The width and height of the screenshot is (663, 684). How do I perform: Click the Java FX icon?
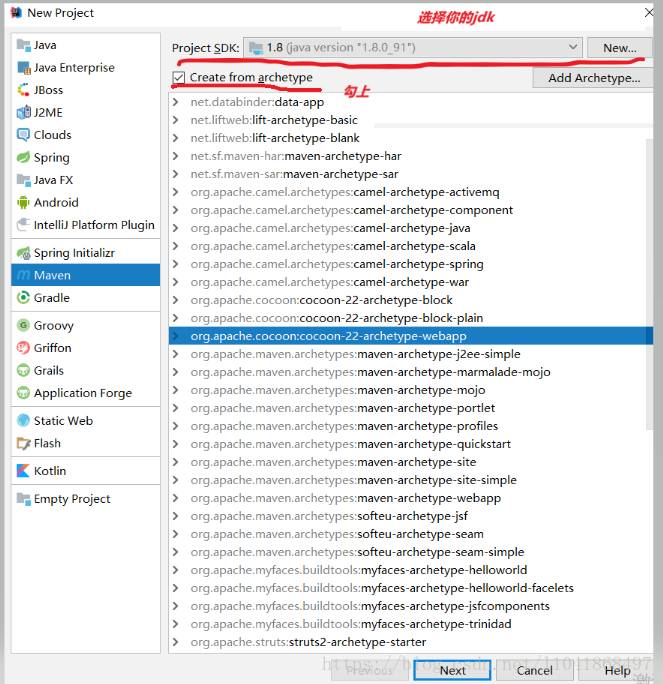[23, 180]
